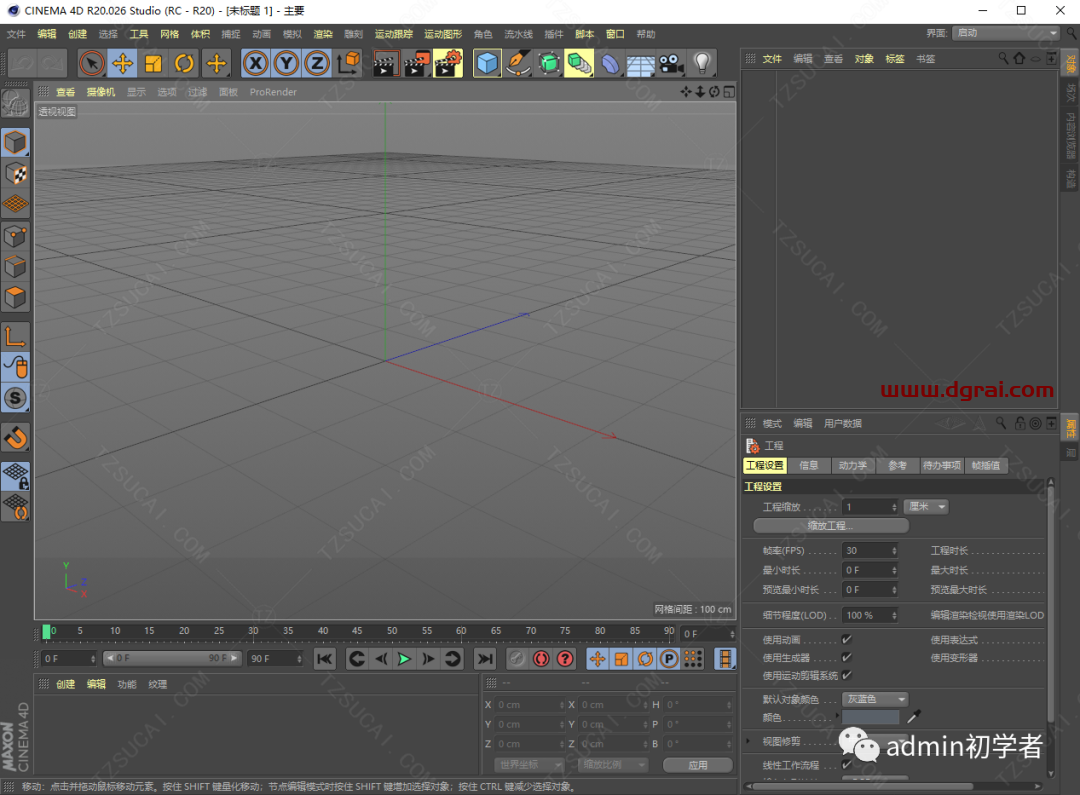The image size is (1080, 795).
Task: Activate the Move tool in top toolbar
Action: click(123, 63)
